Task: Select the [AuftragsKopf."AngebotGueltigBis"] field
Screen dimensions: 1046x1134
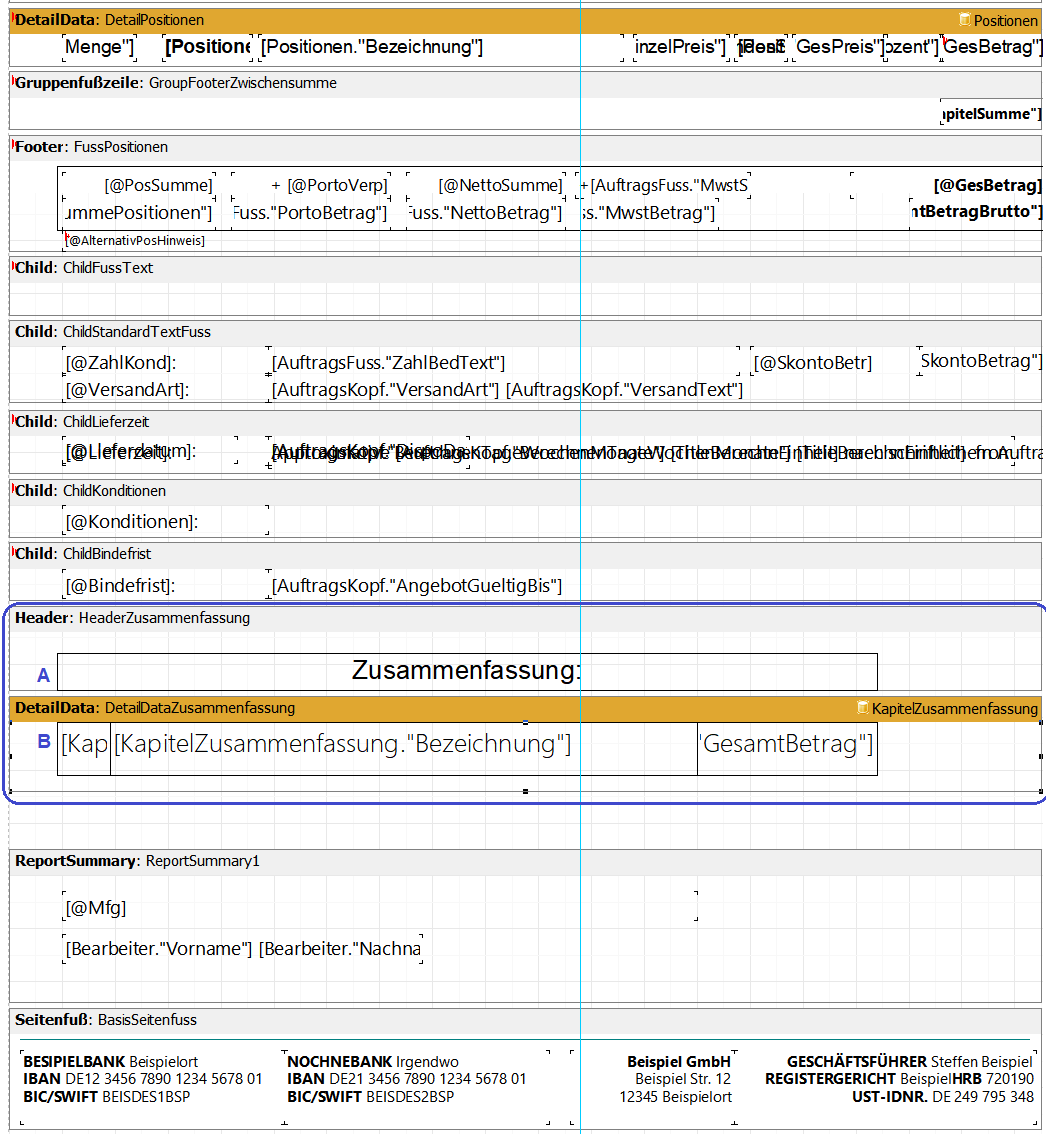Action: 417,585
